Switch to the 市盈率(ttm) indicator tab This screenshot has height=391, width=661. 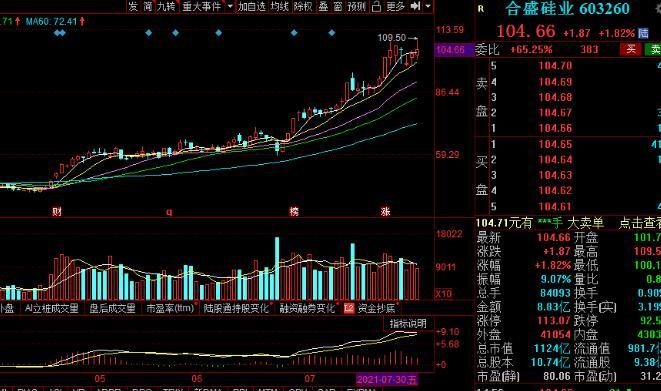(x=170, y=308)
